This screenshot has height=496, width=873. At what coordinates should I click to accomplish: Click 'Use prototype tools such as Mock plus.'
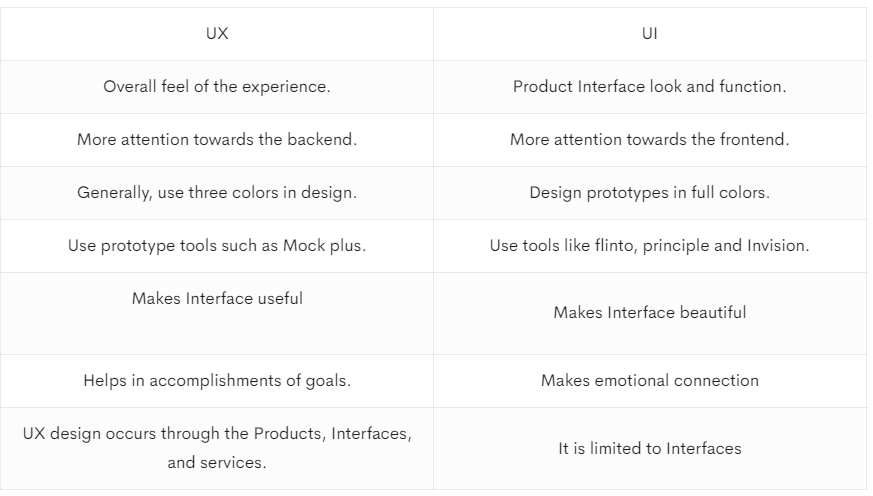(x=217, y=245)
